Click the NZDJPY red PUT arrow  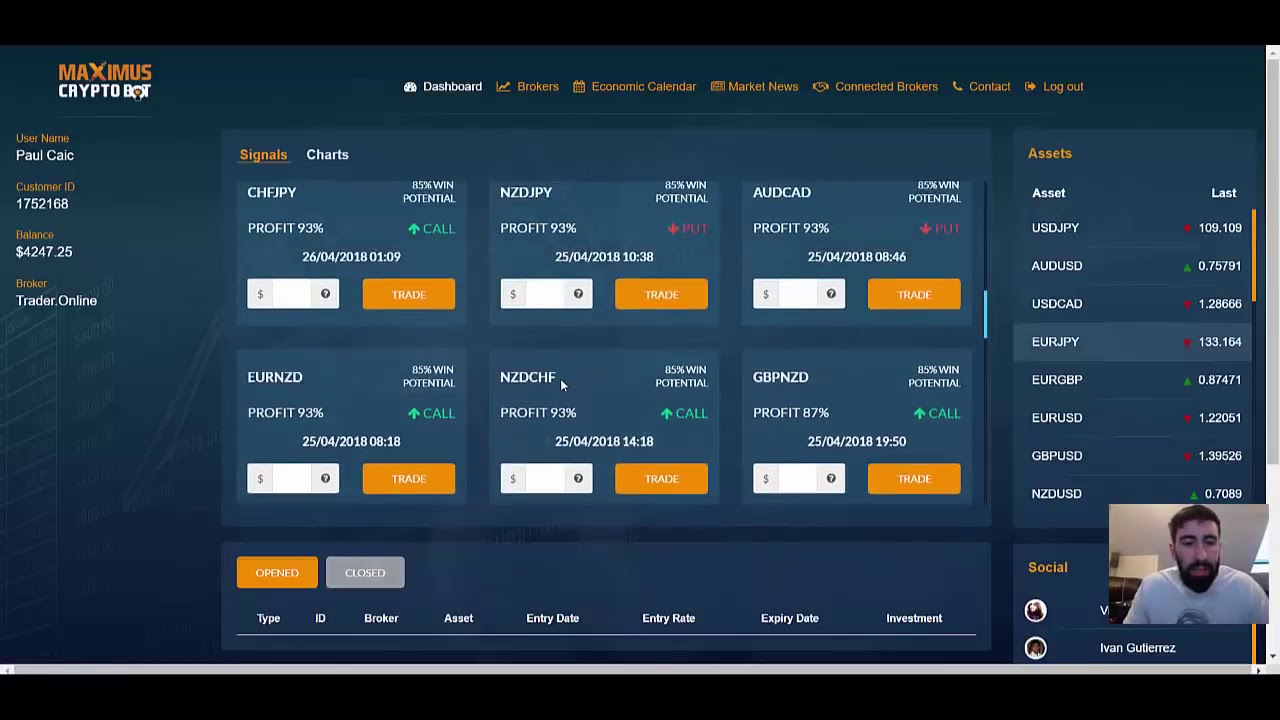[x=673, y=229]
